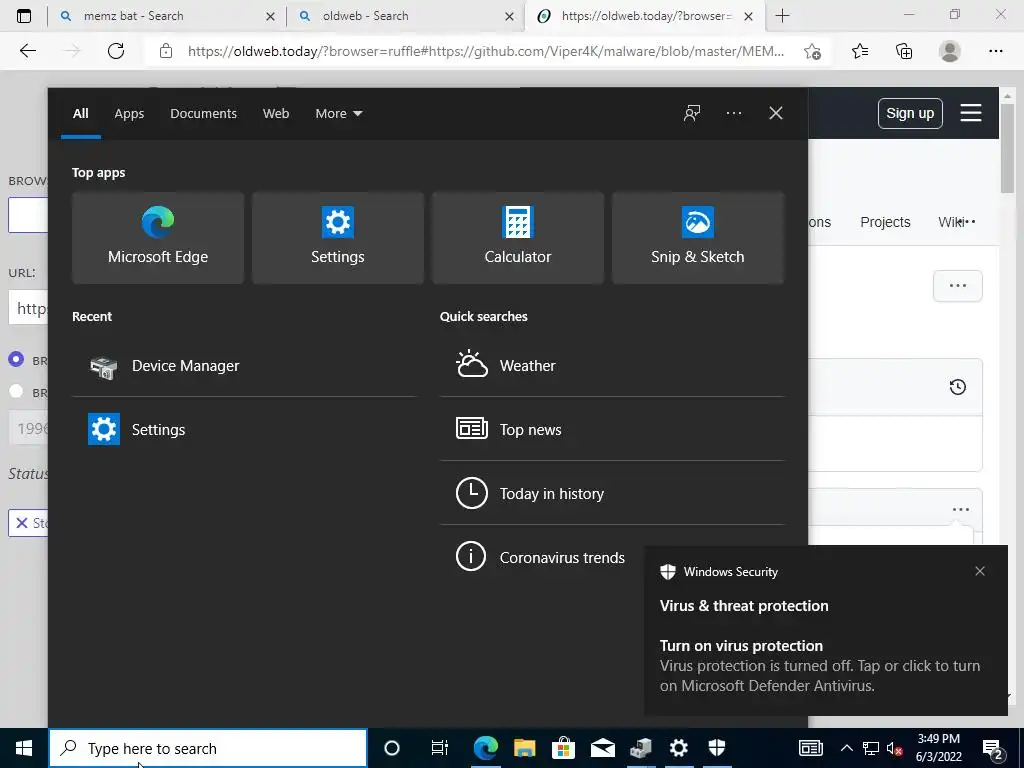Open Device Manager from Recent

point(244,366)
